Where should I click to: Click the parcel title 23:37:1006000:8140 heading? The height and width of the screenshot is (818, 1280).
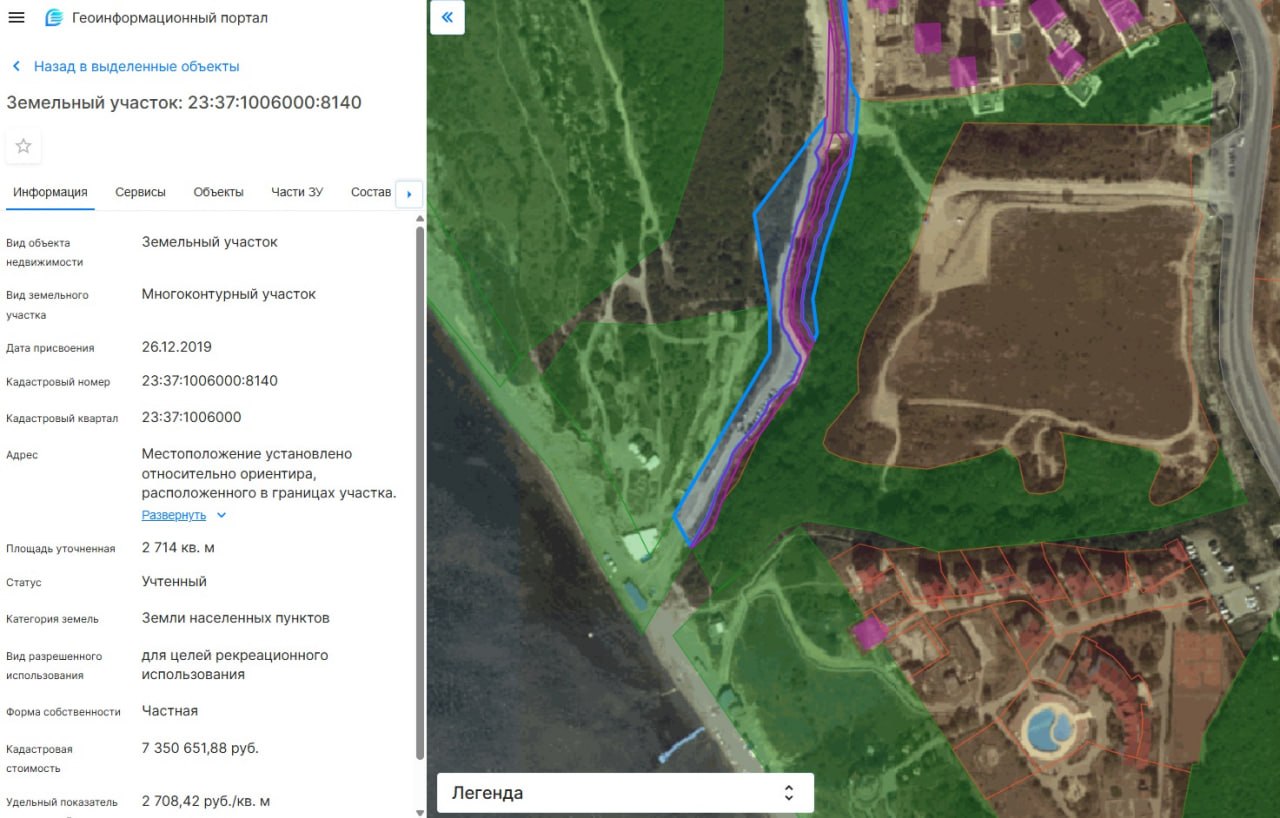[x=184, y=102]
